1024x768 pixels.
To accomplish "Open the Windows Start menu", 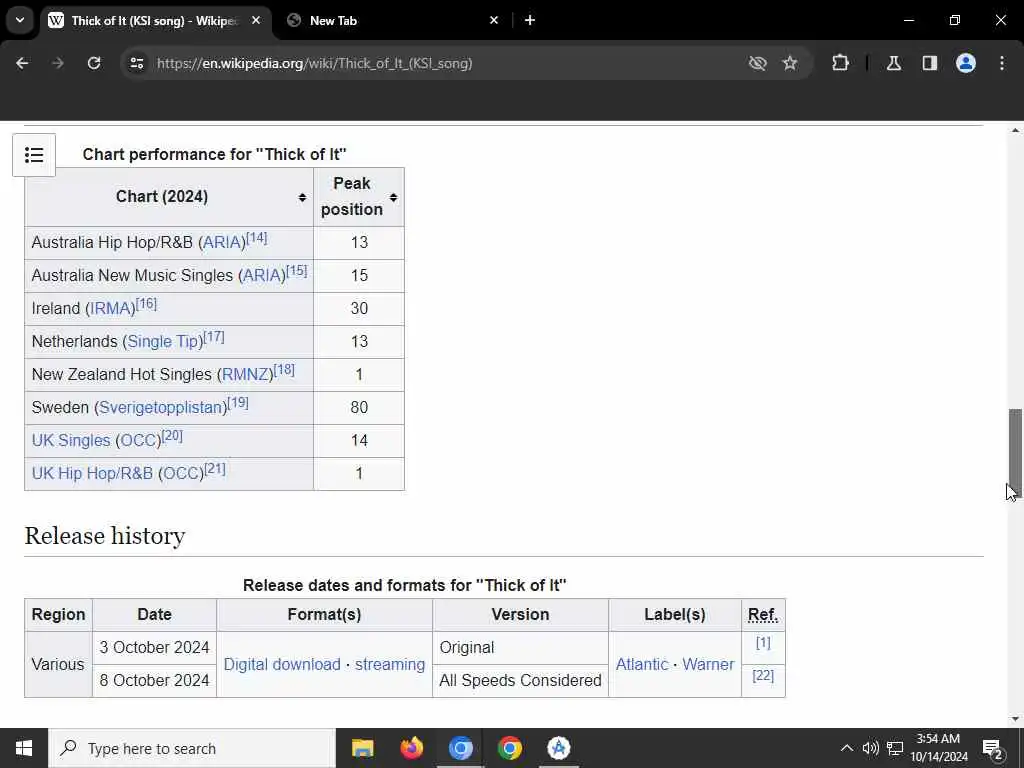I will [24, 748].
